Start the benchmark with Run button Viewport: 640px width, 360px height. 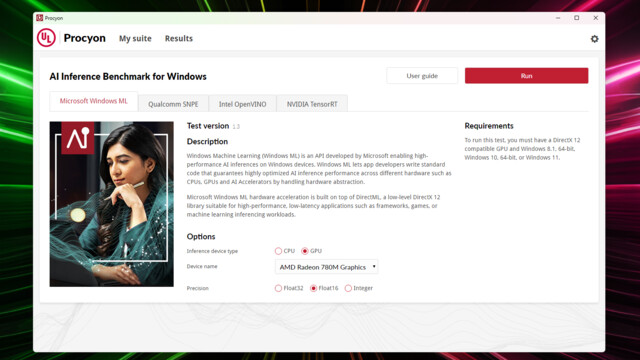(x=527, y=76)
